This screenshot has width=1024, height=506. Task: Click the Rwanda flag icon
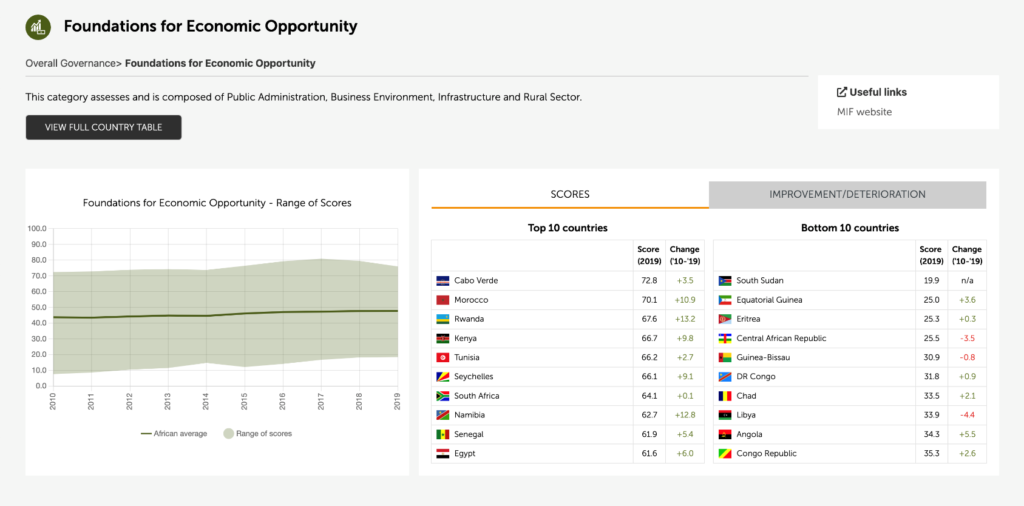tap(442, 319)
